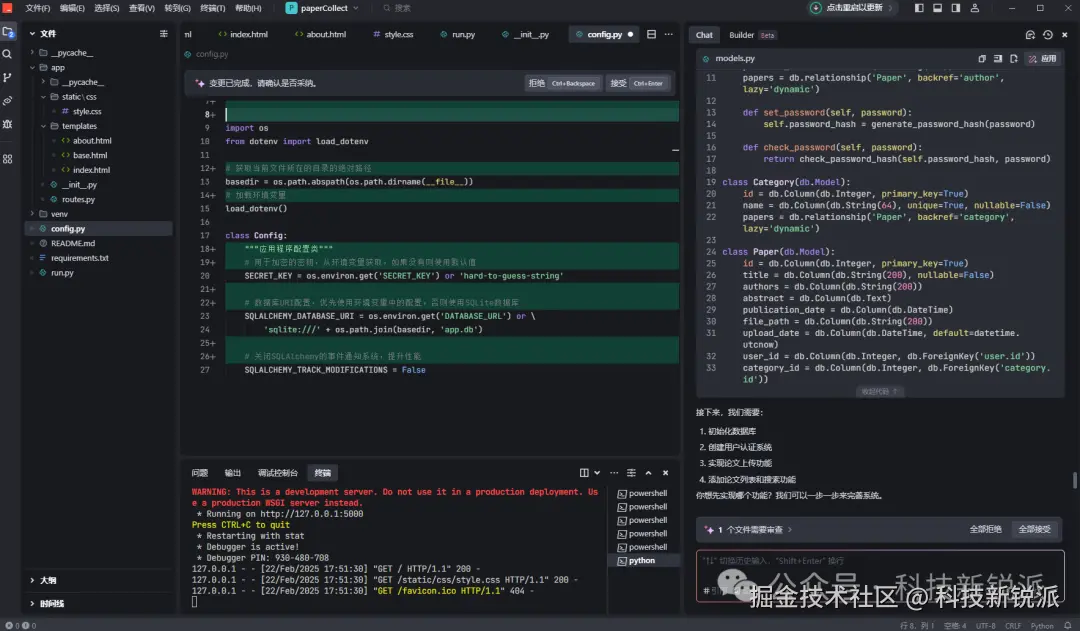1080x631 pixels.
Task: Click the Python language mode in status bar
Action: coord(1041,625)
